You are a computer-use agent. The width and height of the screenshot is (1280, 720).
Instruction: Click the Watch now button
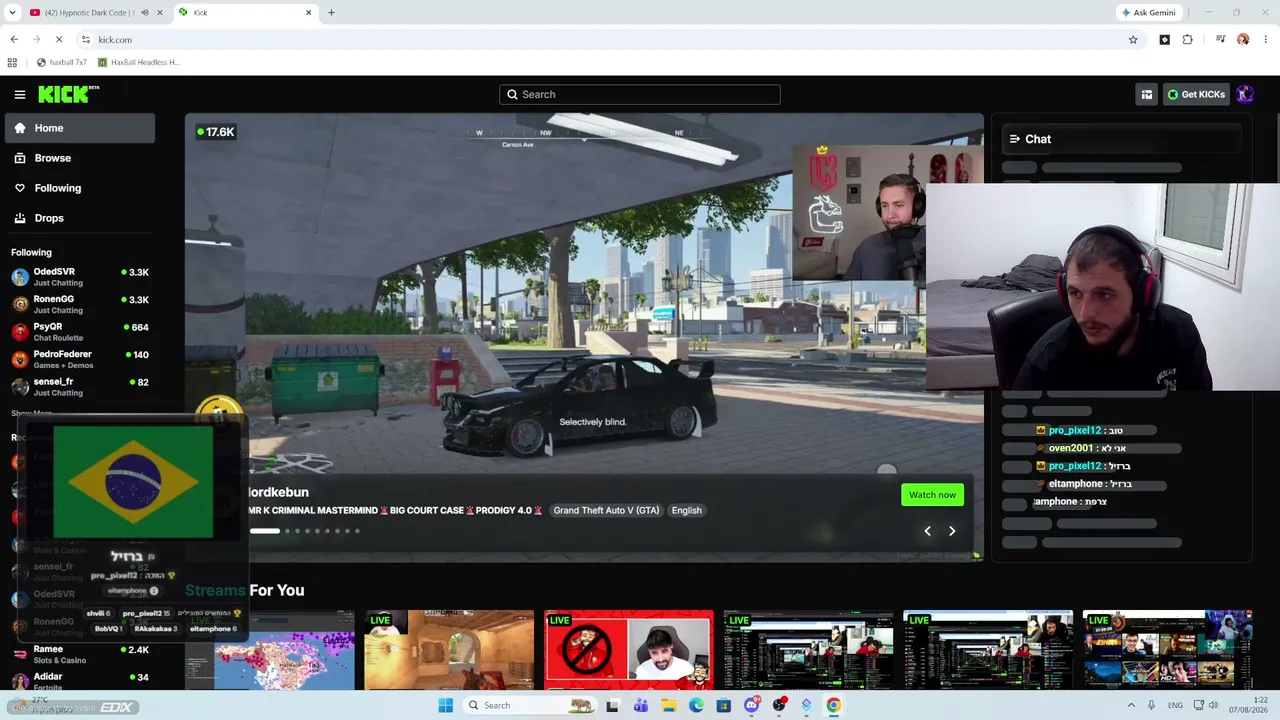click(x=932, y=494)
